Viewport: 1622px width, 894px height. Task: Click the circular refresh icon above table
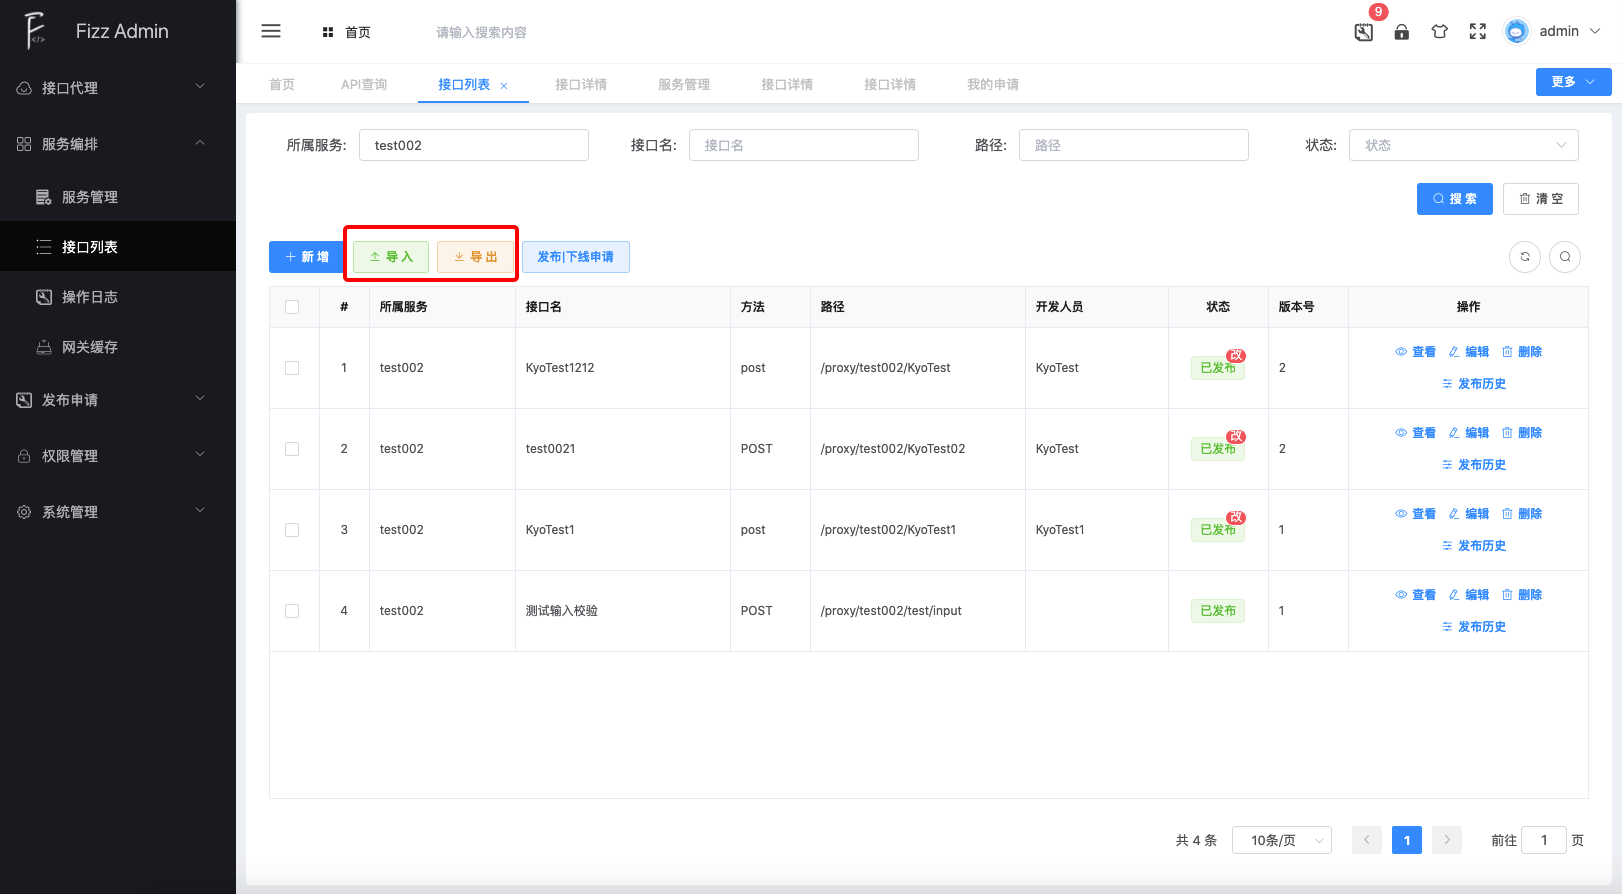[x=1525, y=257]
